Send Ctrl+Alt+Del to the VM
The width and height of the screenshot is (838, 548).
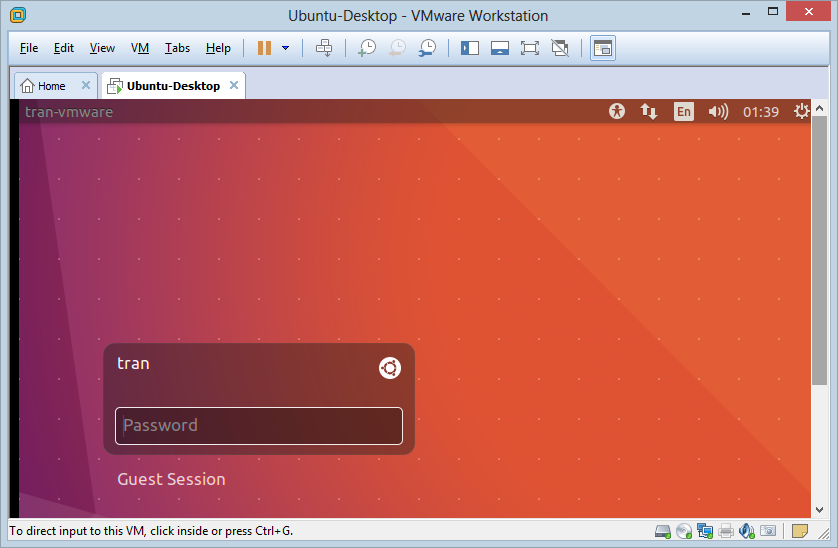(x=324, y=48)
